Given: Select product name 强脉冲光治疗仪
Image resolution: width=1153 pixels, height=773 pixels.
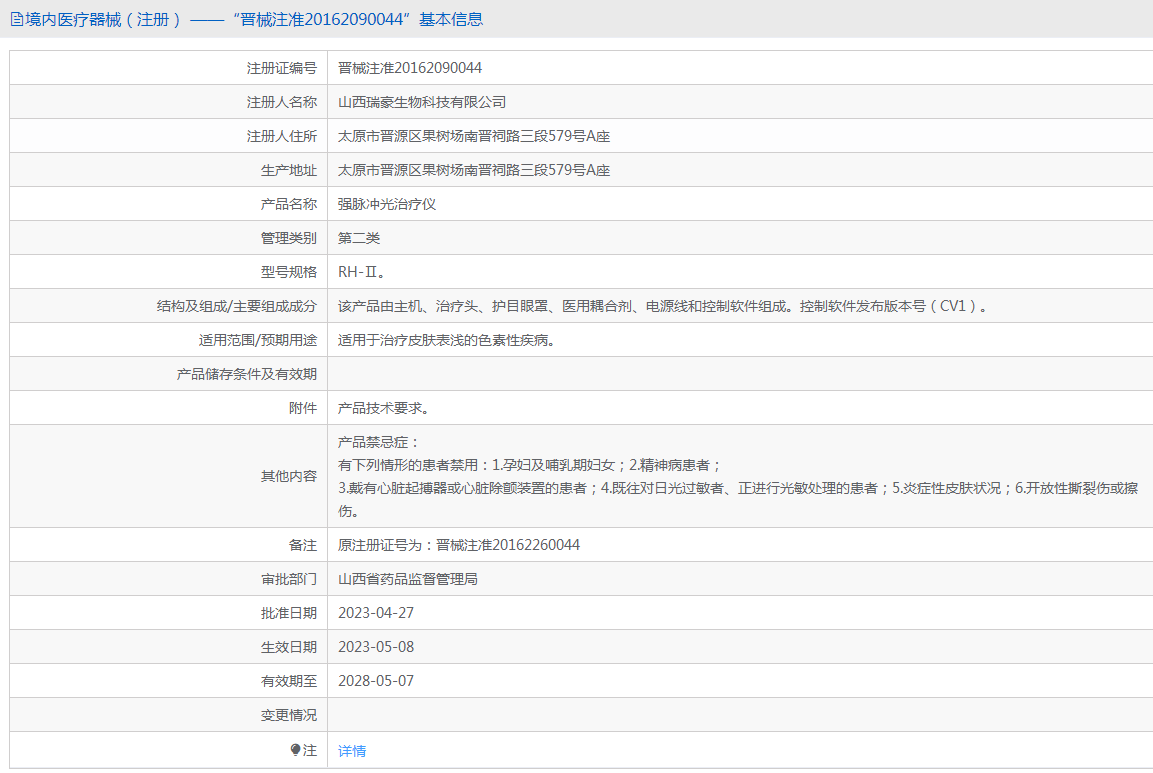Looking at the screenshot, I should 387,204.
